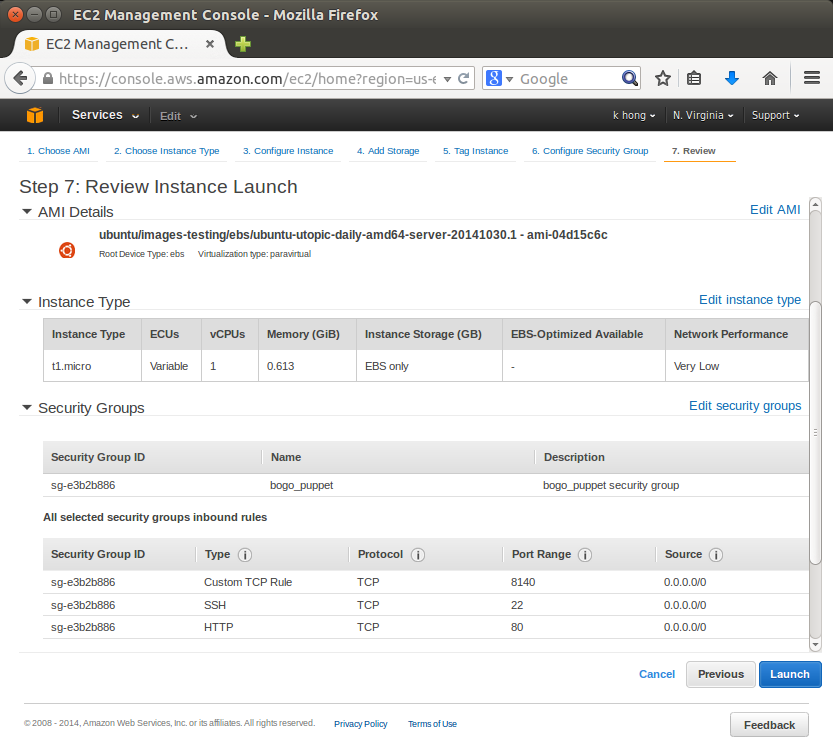Click the bogo_puppet security group description
Screen dimensions: 833x744
pos(611,485)
